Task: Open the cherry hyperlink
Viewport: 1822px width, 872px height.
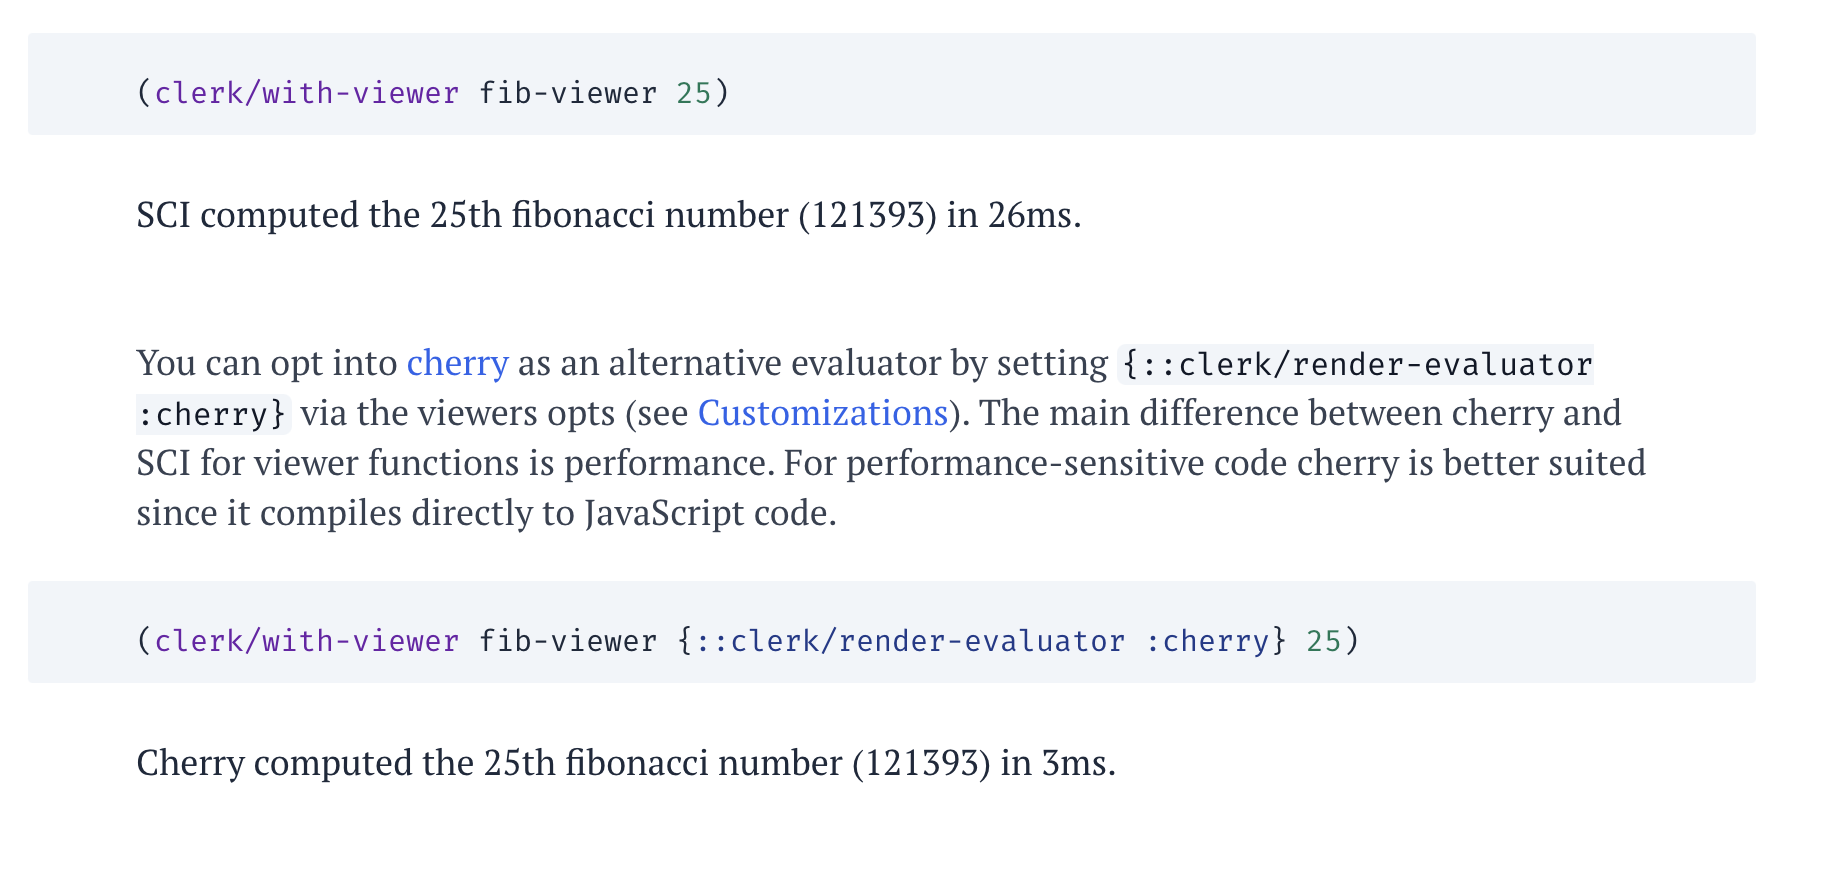Action: (x=457, y=363)
